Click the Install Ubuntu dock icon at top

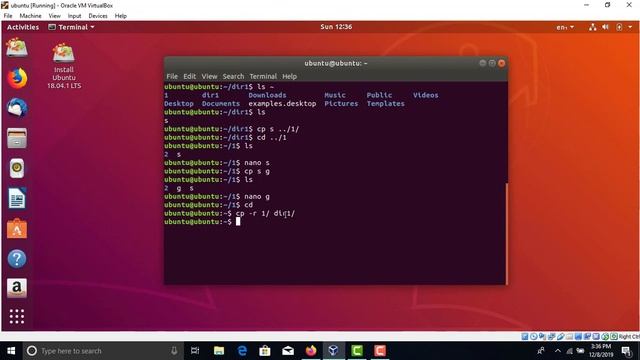tap(17, 48)
